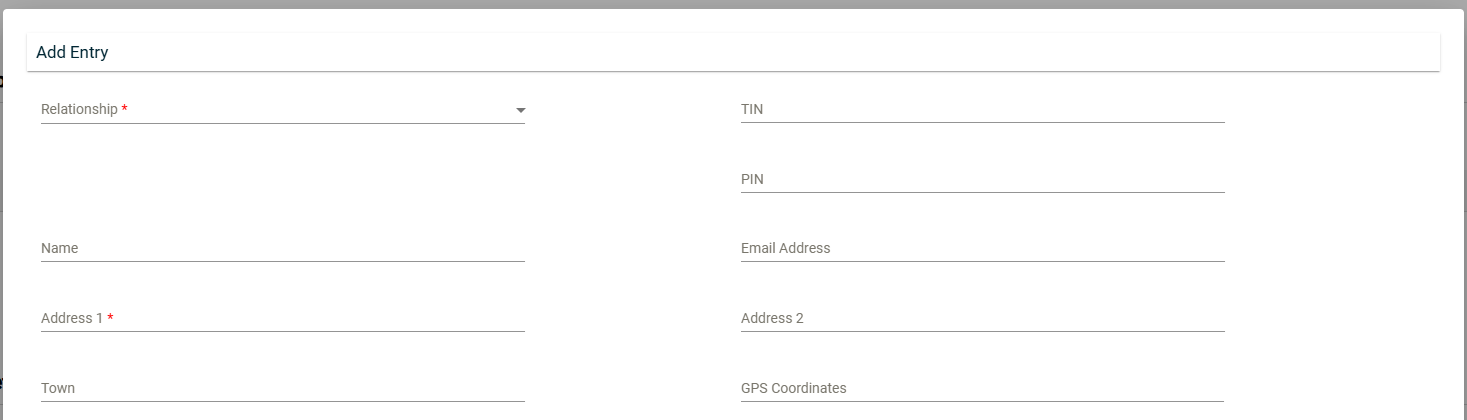Click the dimmed backdrop above the dialog
Viewport: 1467px width, 420px height.
(x=733, y=4)
